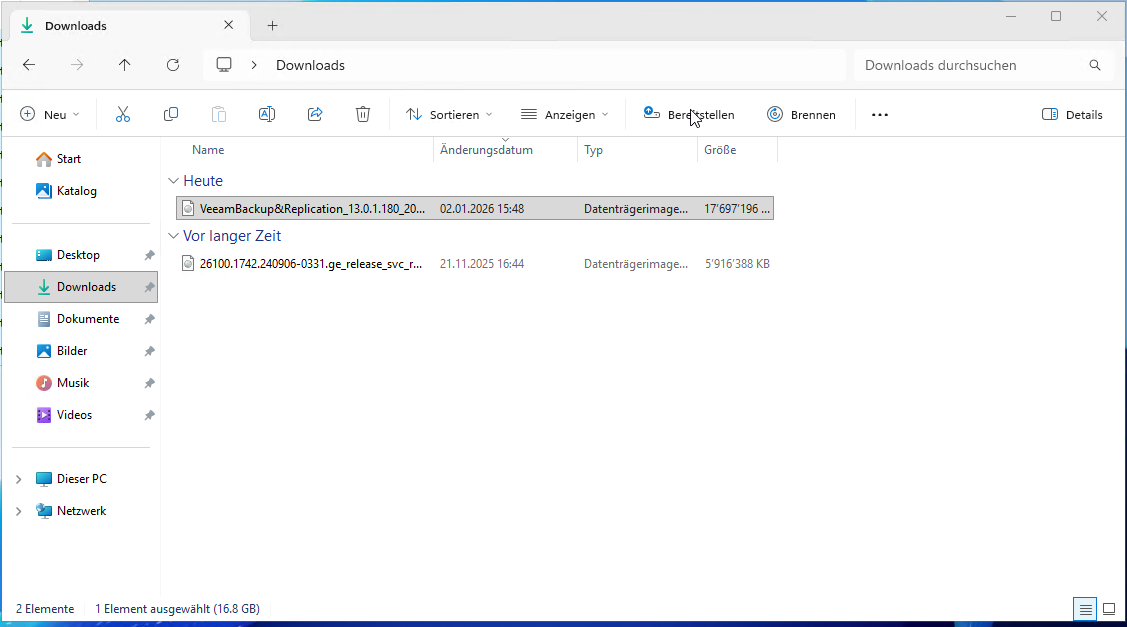Click the Downloads durchsuchen search field
1127x627 pixels.
(x=970, y=65)
